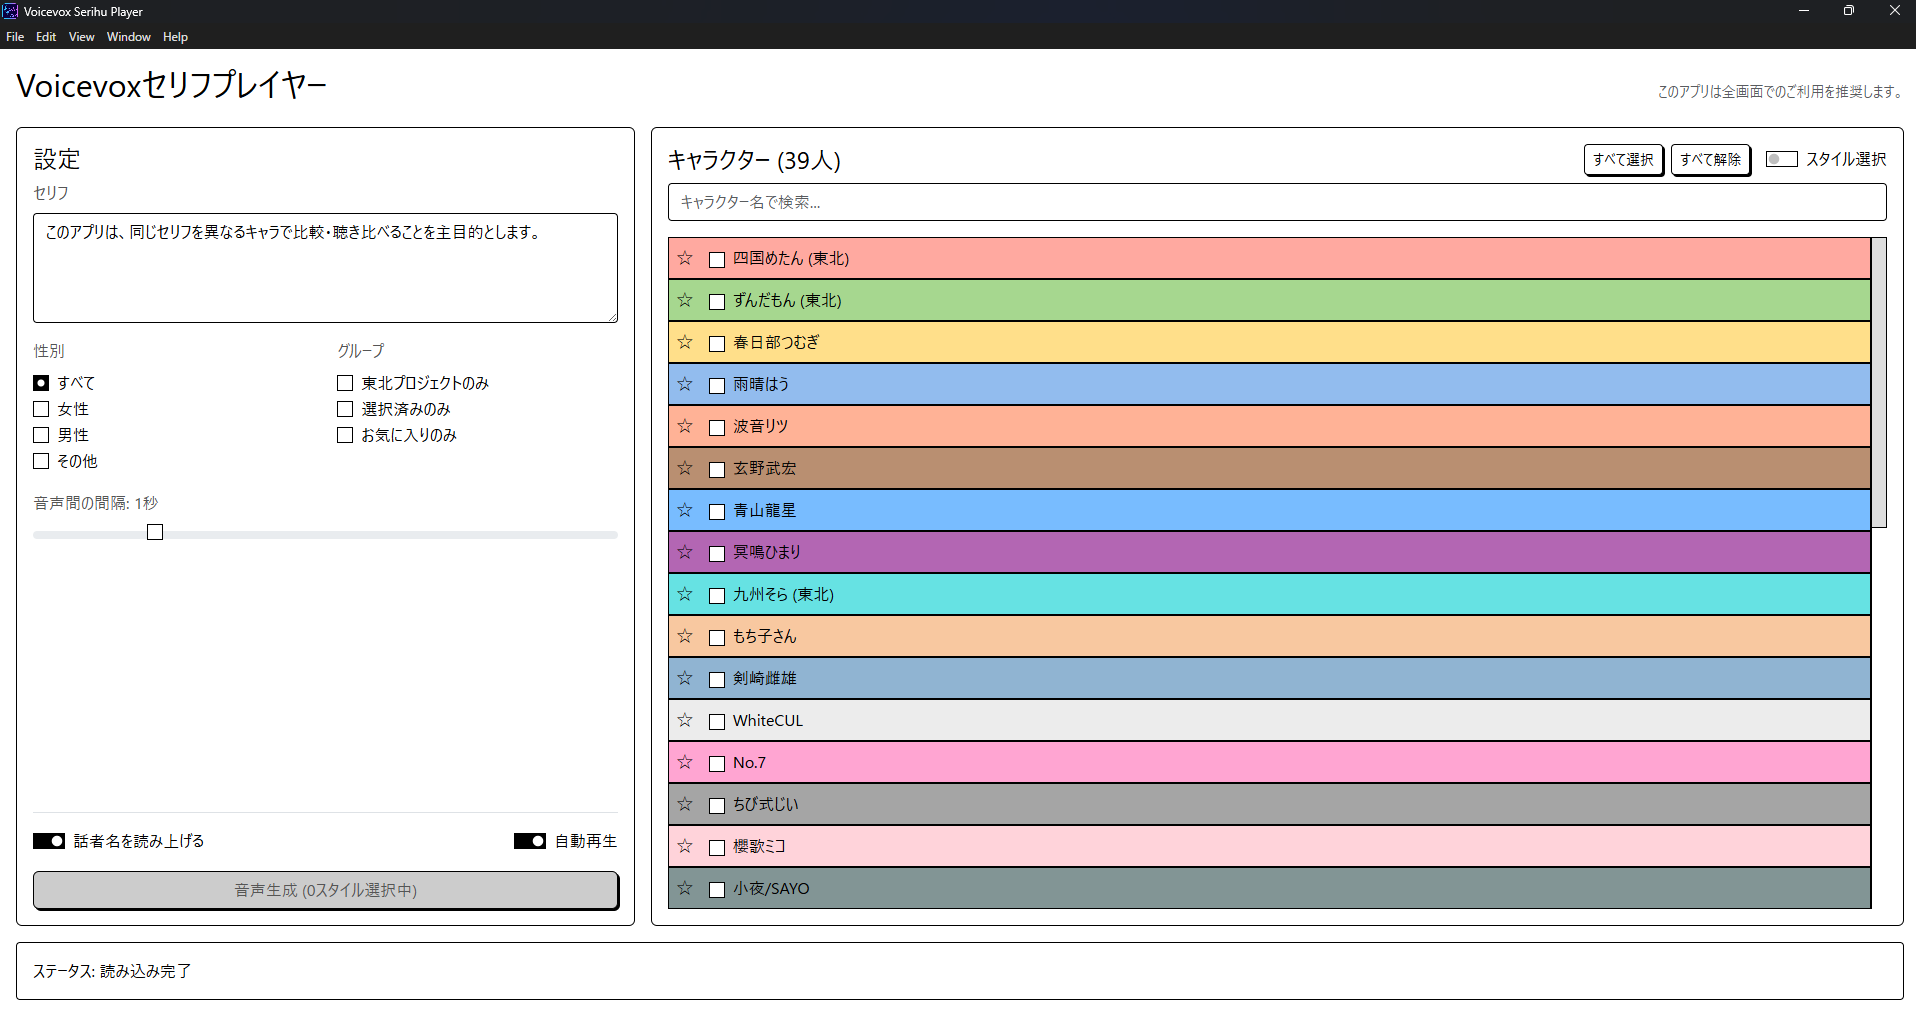Select the すべて gender option
1916x1027 pixels.
(x=41, y=383)
